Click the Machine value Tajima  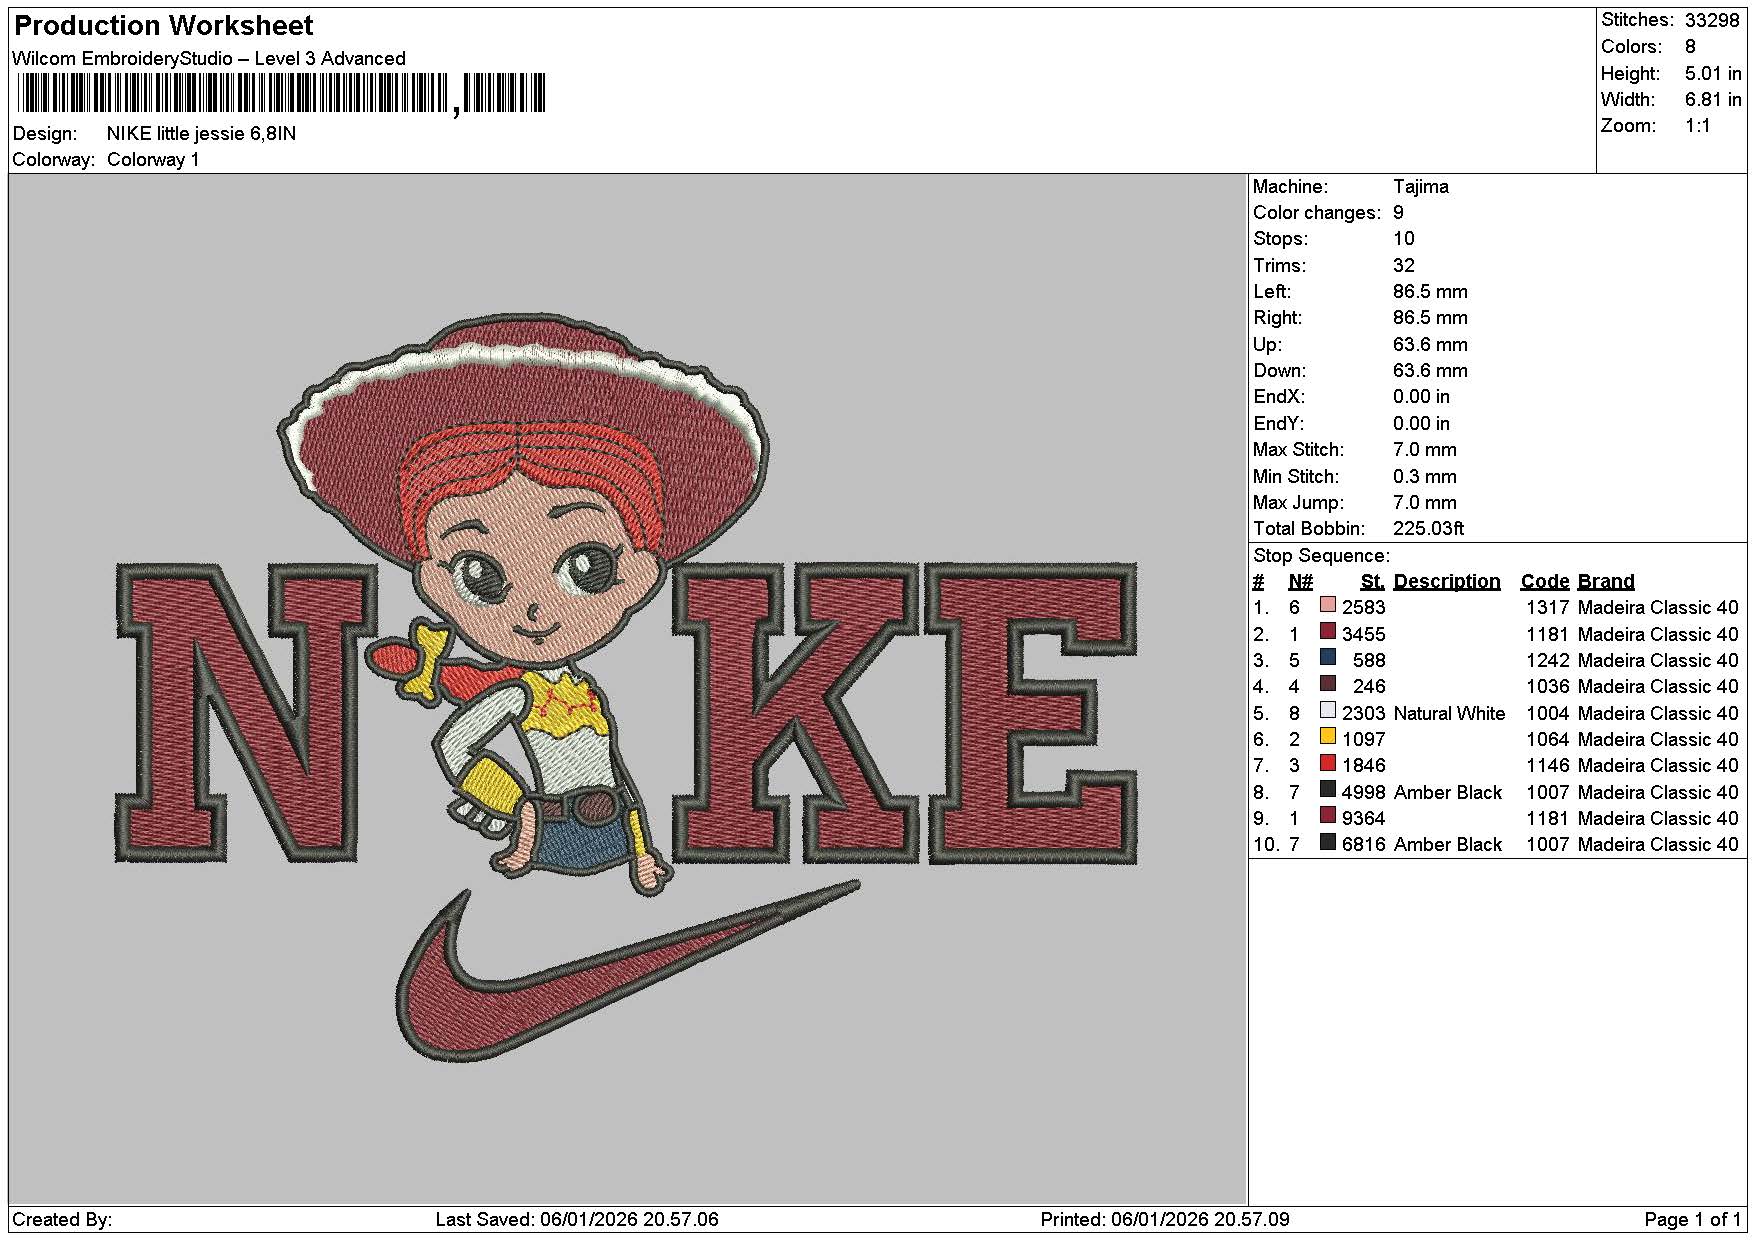[1420, 186]
